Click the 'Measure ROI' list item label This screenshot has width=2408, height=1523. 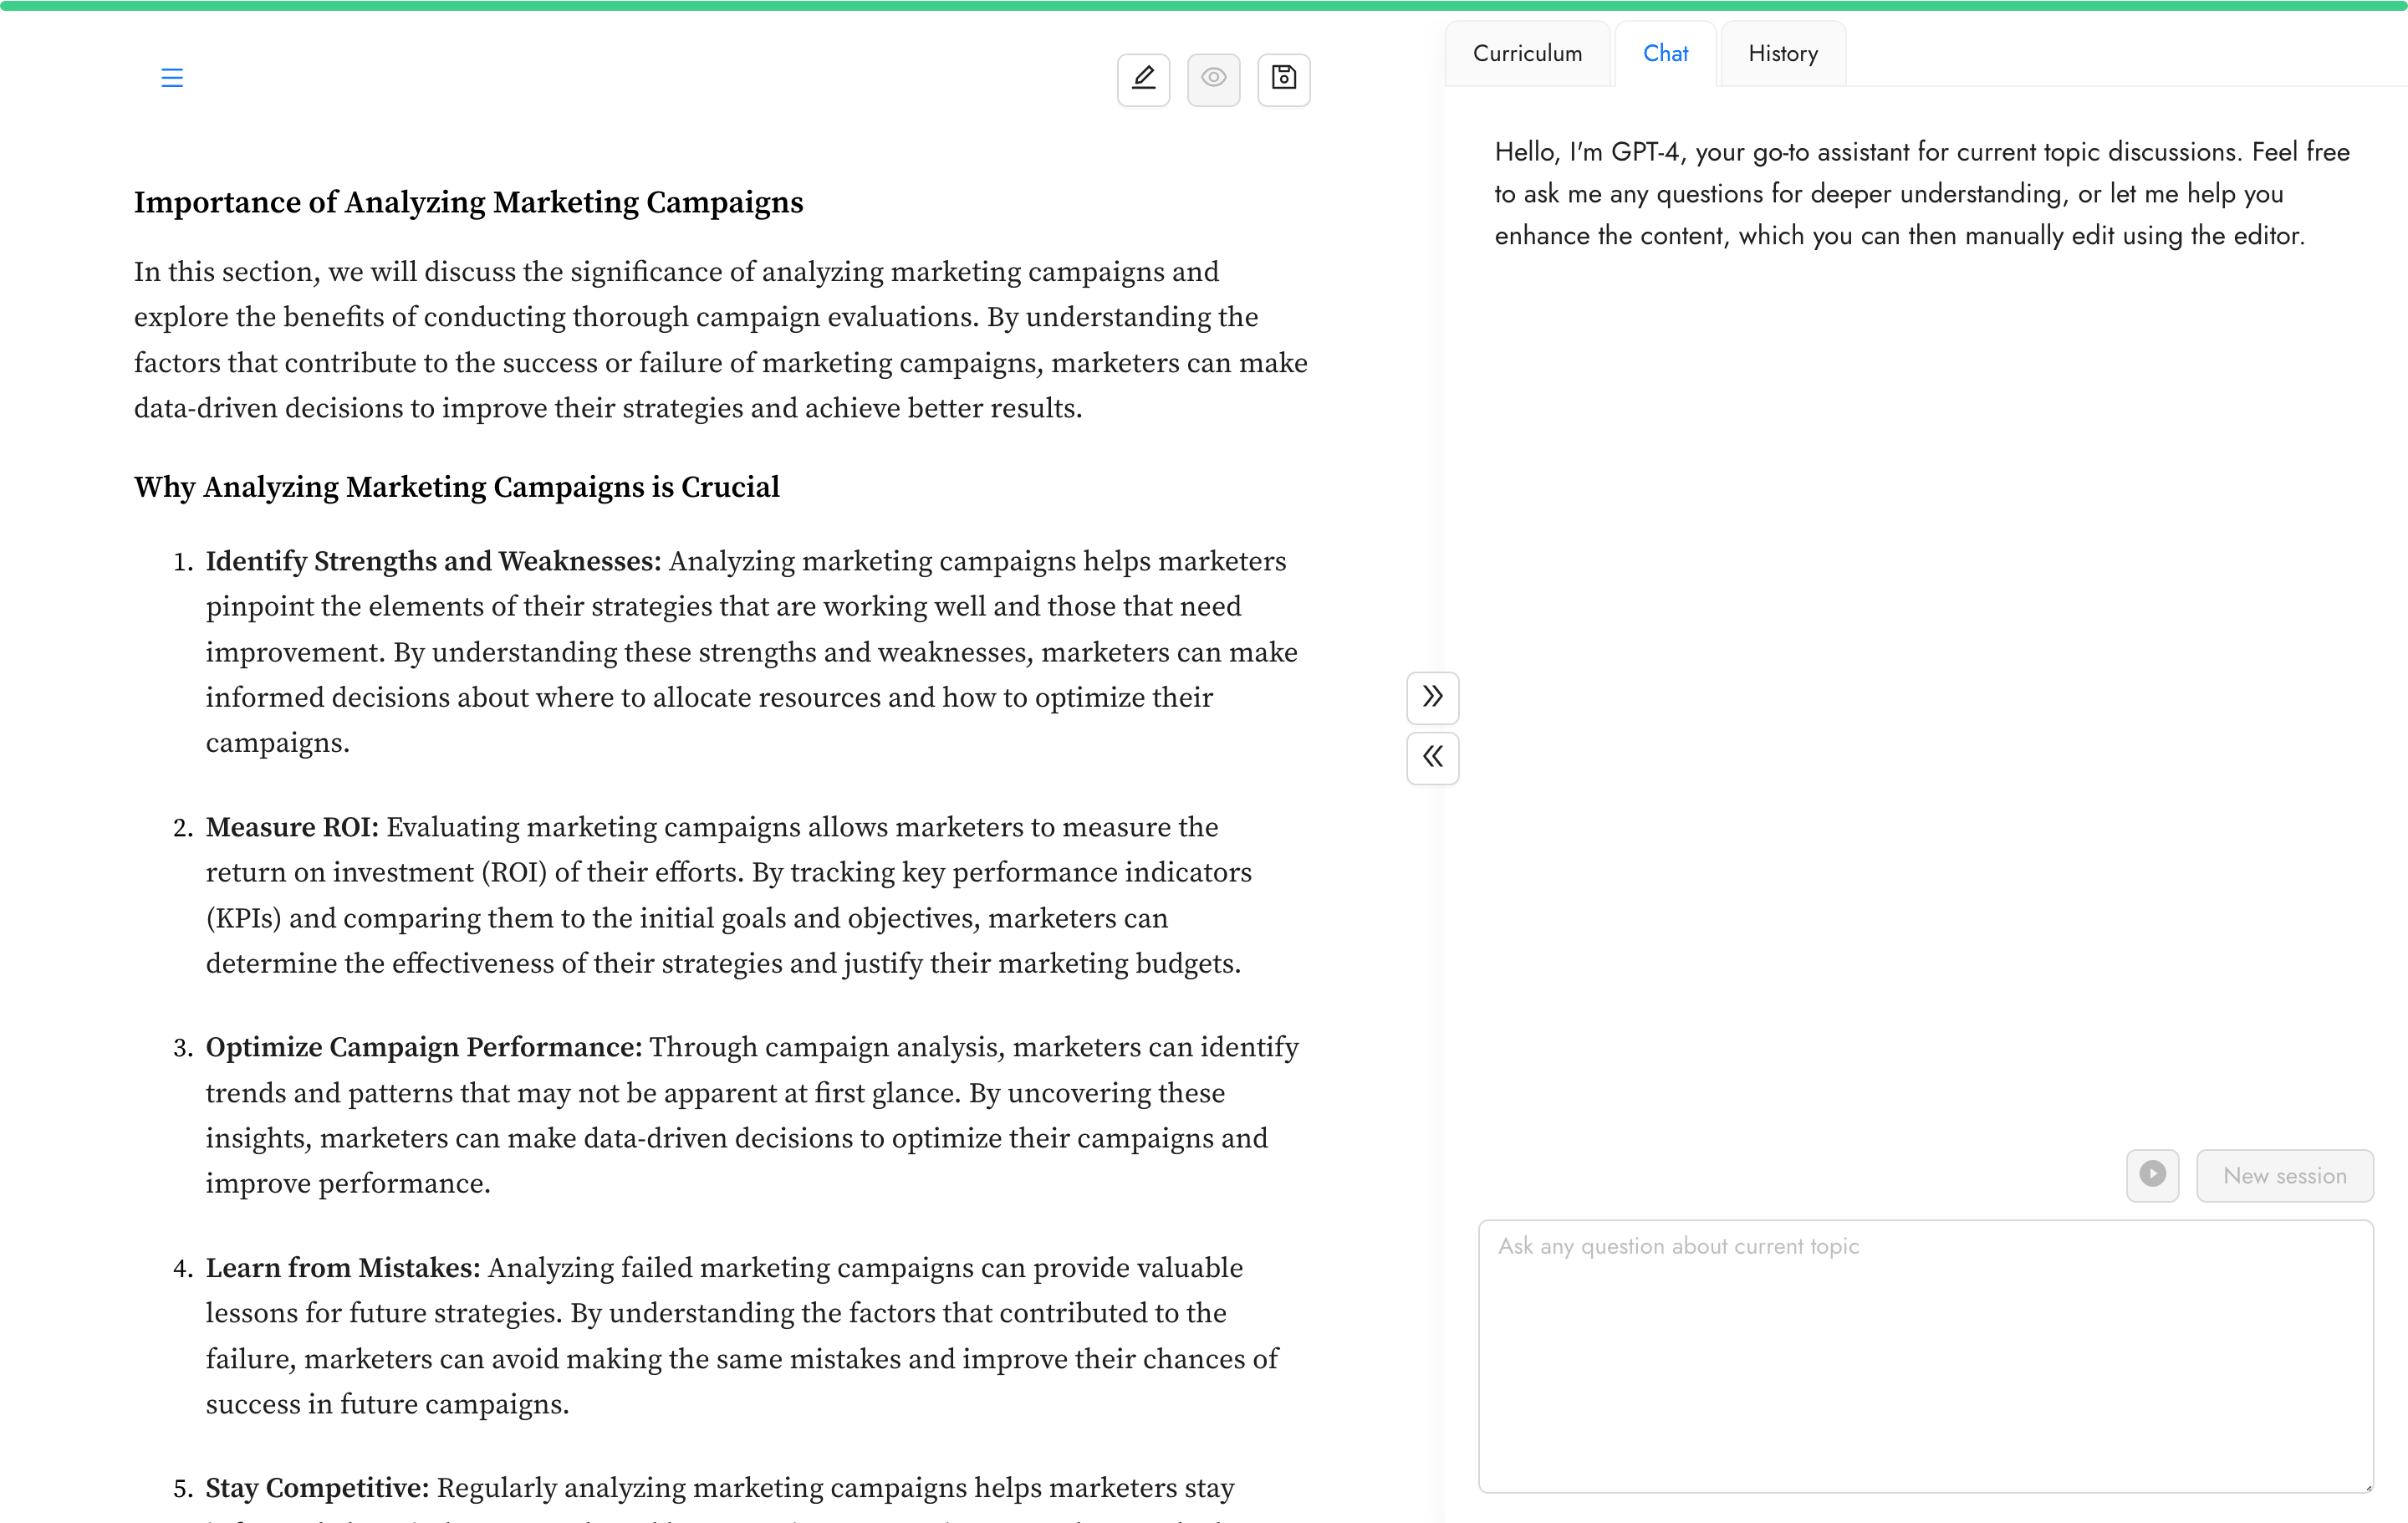coord(292,828)
